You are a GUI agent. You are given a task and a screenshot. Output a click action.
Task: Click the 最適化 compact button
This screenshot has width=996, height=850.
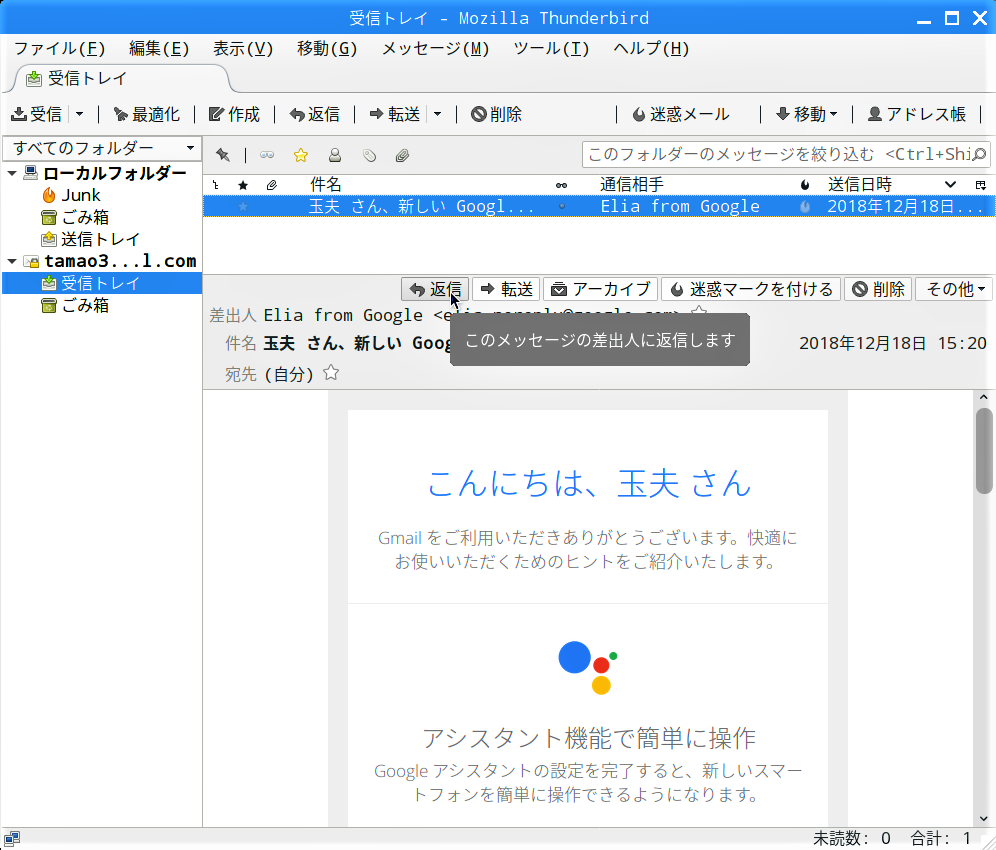[x=146, y=114]
